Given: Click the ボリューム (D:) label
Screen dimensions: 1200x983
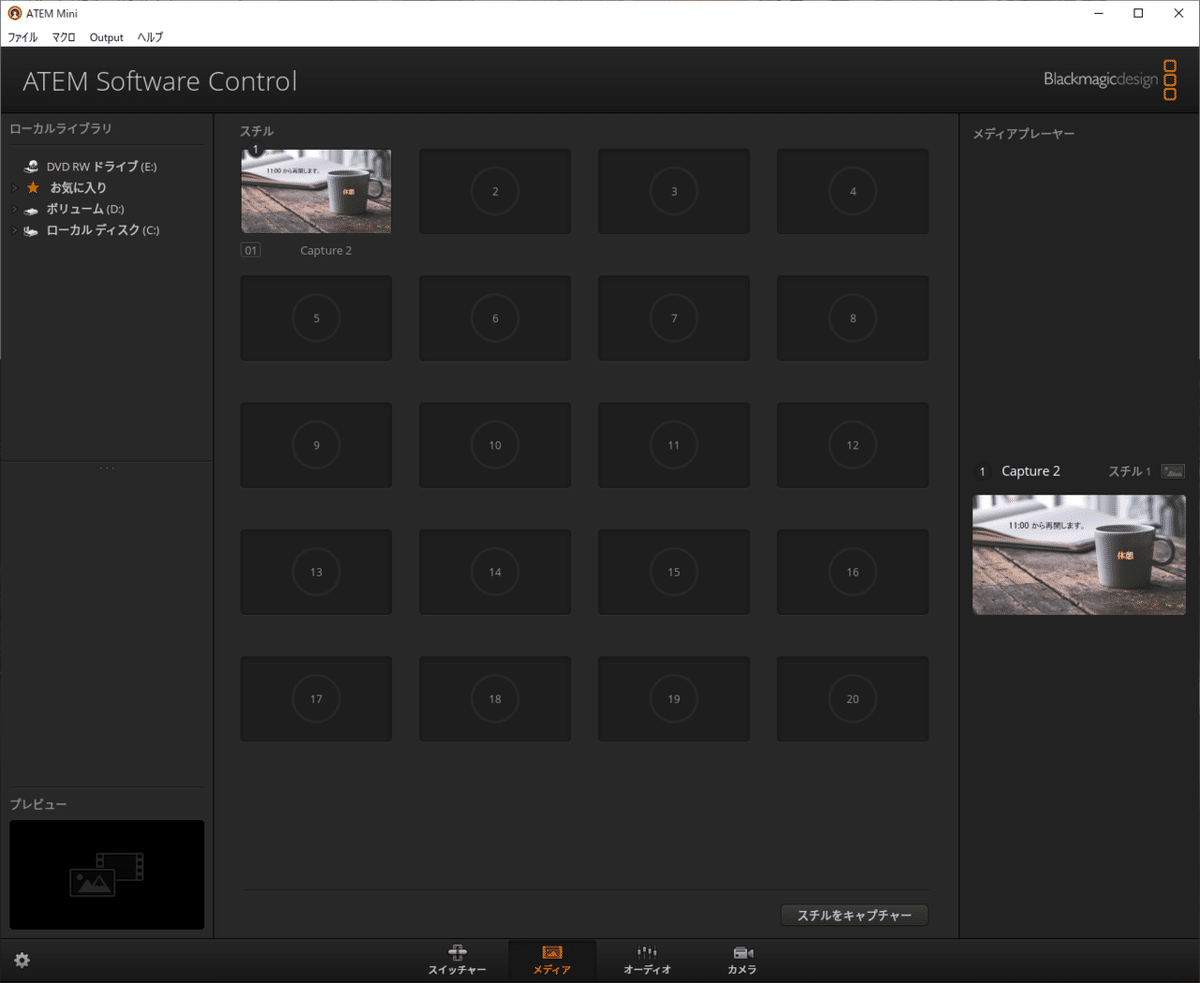Looking at the screenshot, I should click(x=85, y=209).
